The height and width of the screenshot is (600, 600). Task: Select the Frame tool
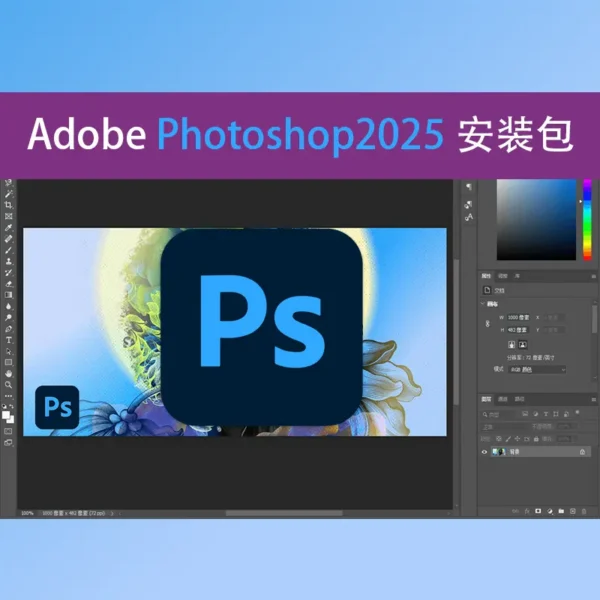click(8, 216)
